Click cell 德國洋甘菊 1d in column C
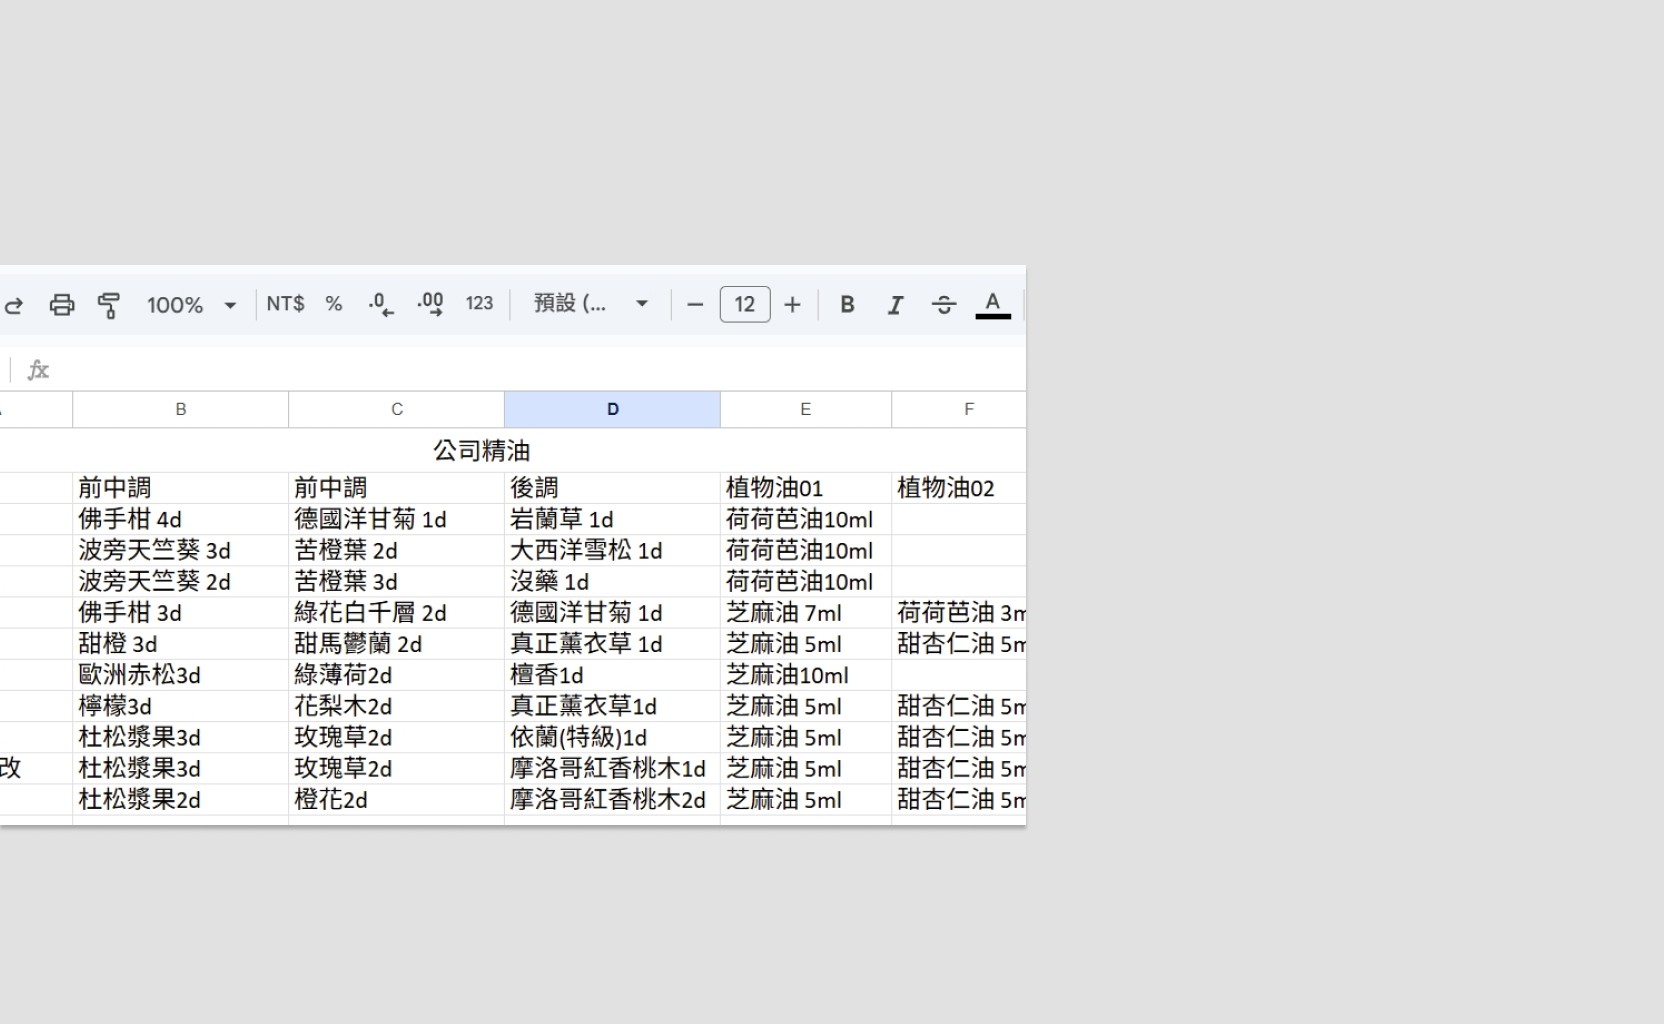The width and height of the screenshot is (1664, 1024). click(397, 519)
